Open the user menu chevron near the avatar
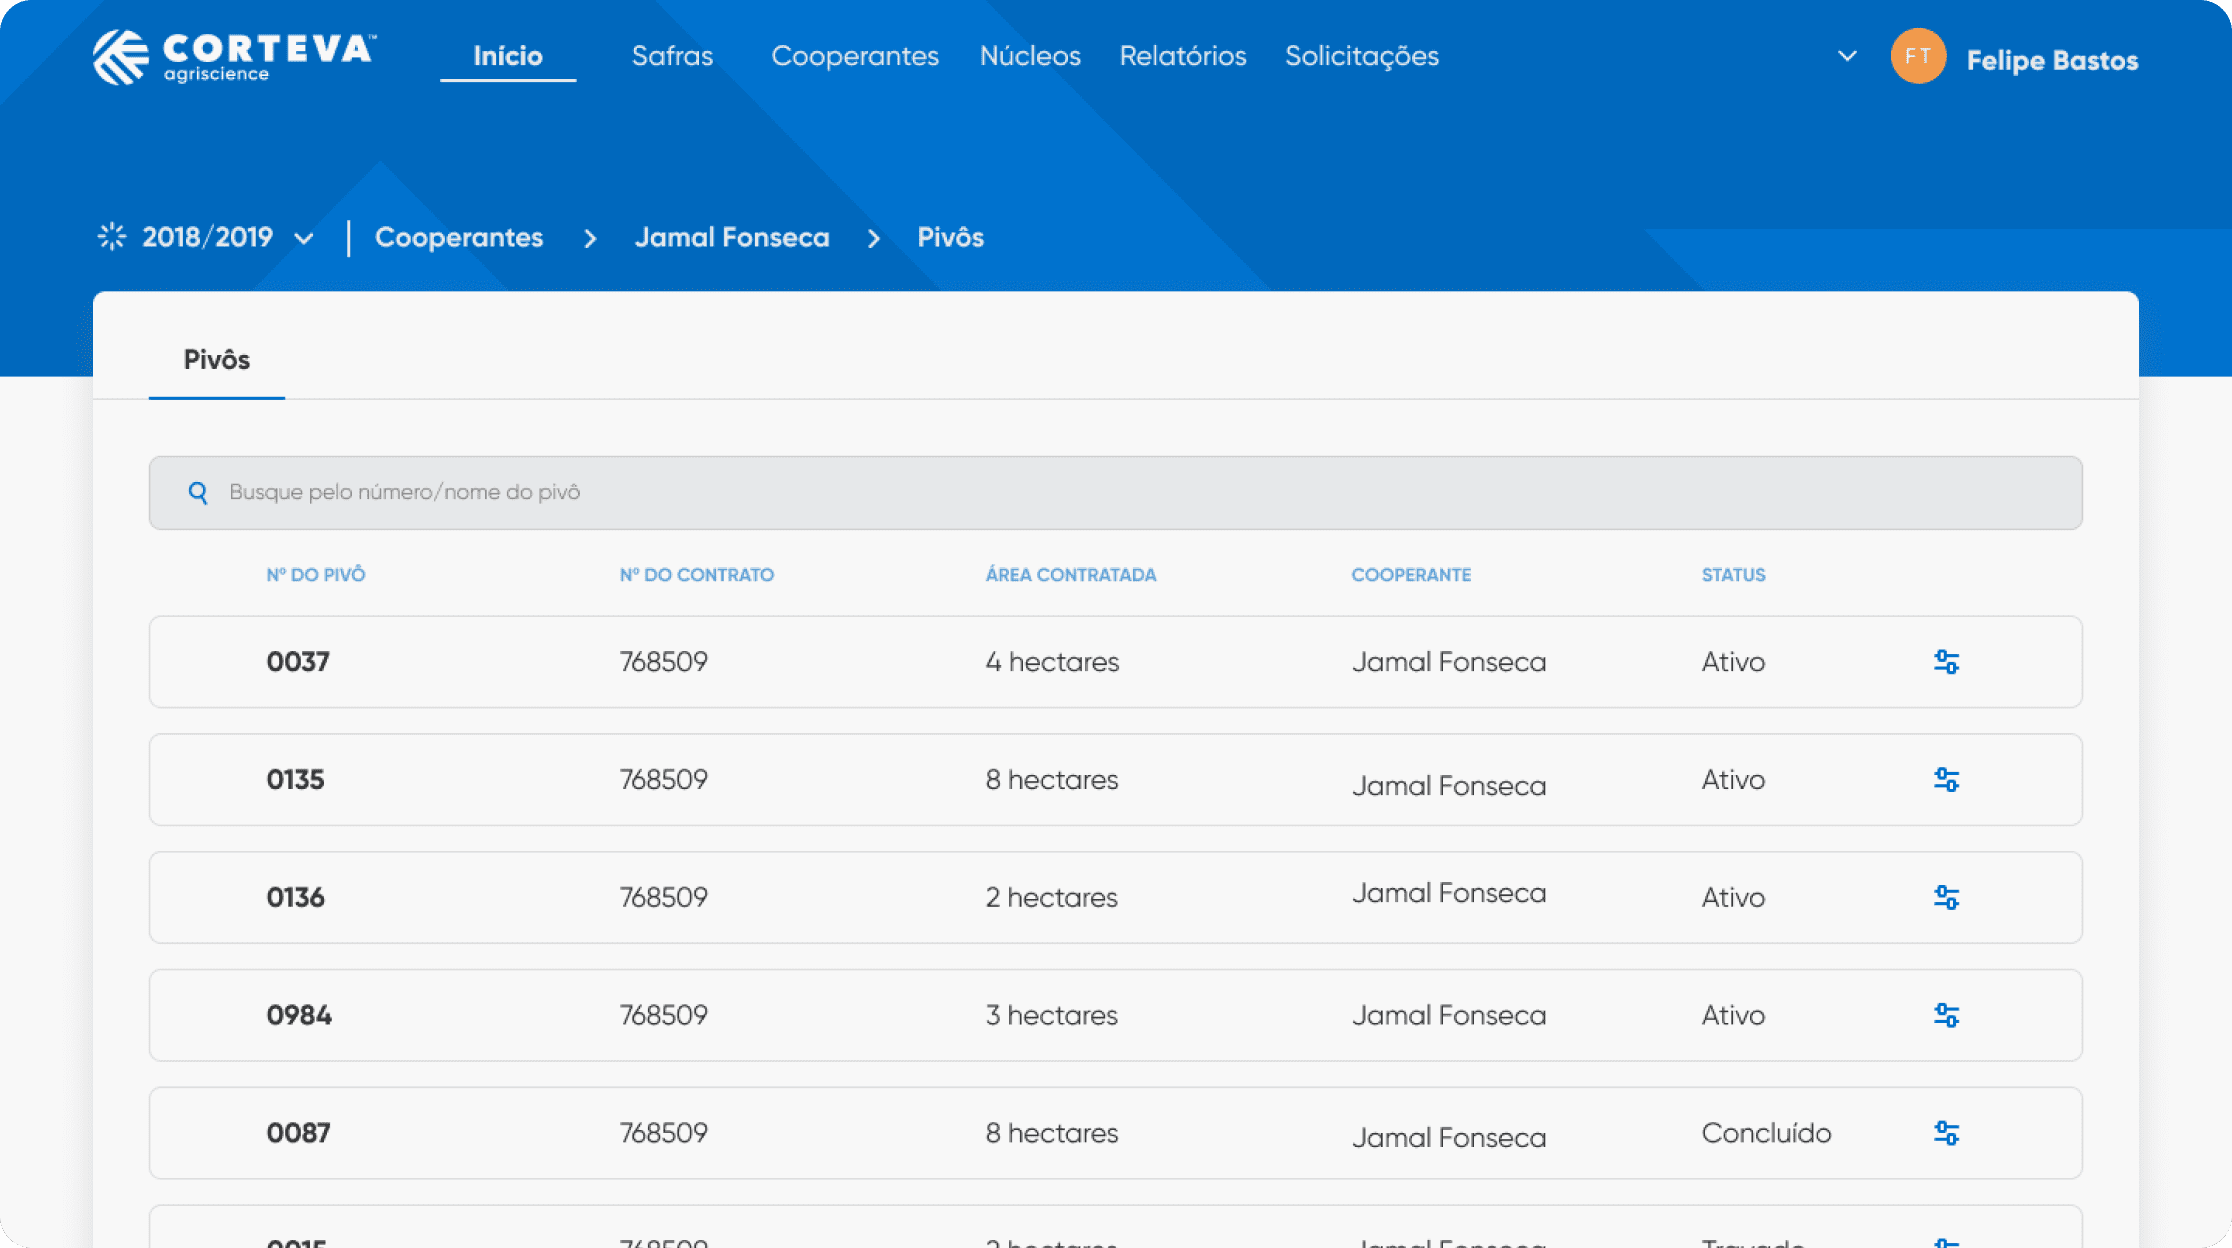The width and height of the screenshot is (2232, 1248). tap(1847, 57)
